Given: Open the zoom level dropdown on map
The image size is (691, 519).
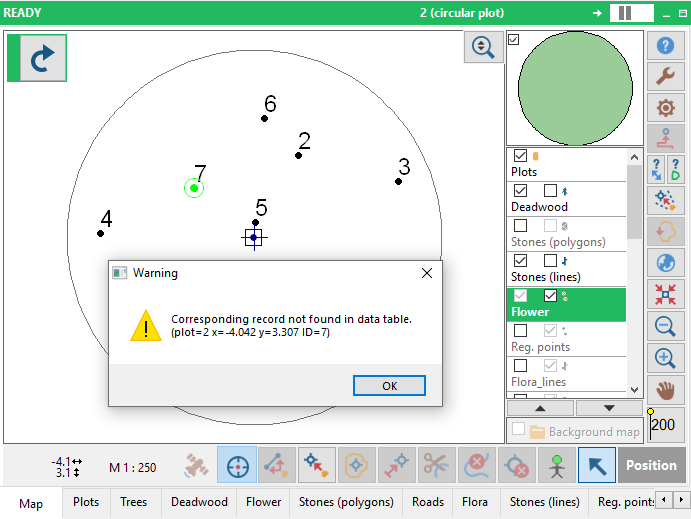Looking at the screenshot, I should (484, 47).
